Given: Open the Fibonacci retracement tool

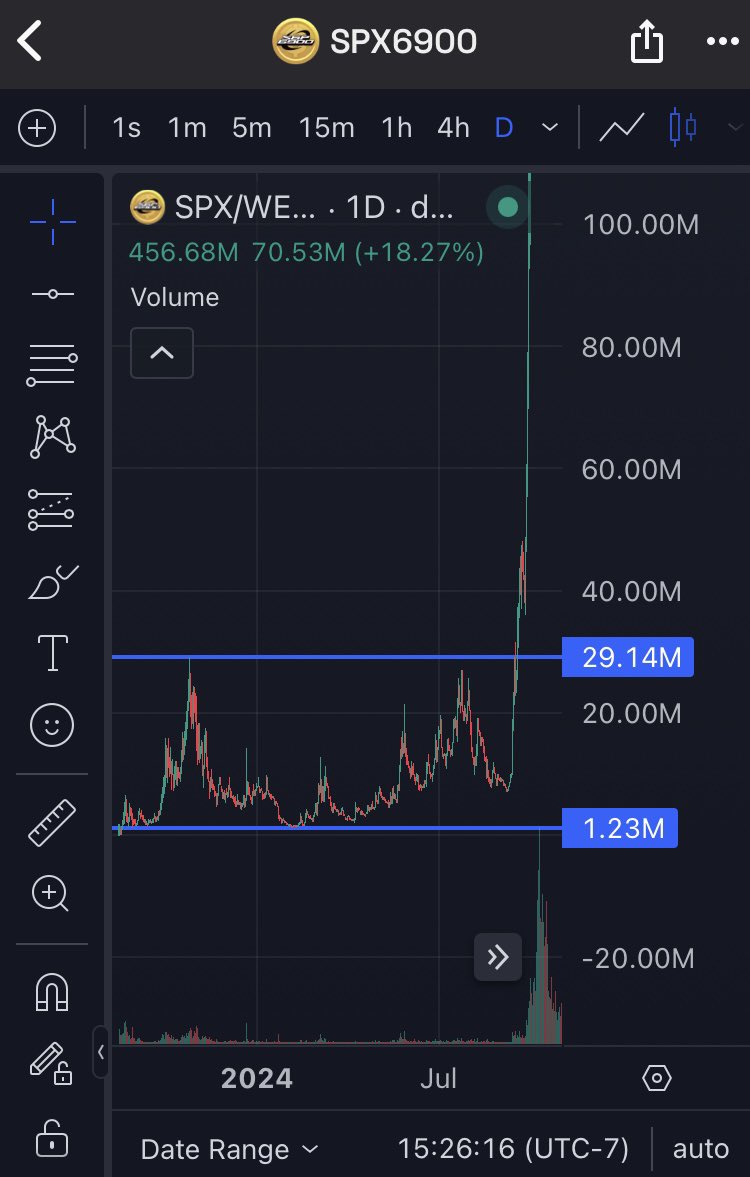Looking at the screenshot, I should point(53,366).
